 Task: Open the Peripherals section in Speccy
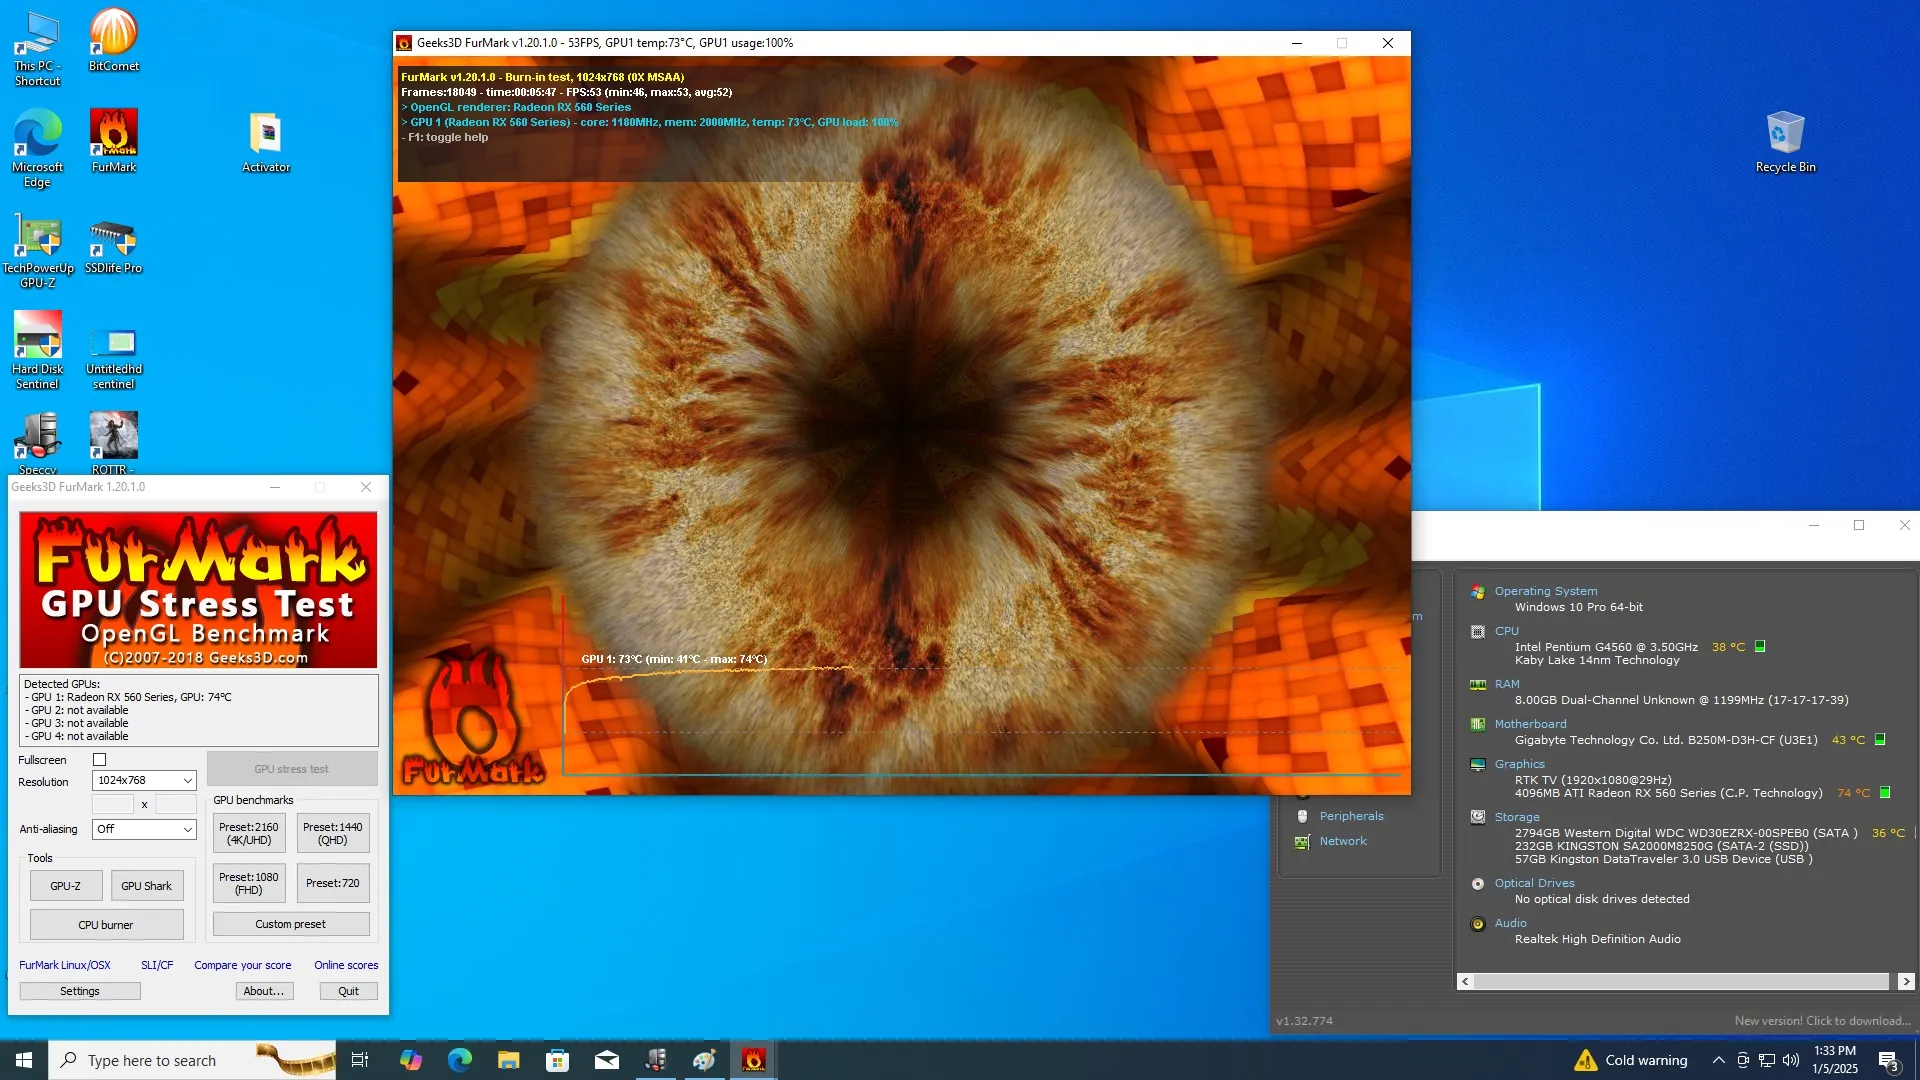(1351, 817)
